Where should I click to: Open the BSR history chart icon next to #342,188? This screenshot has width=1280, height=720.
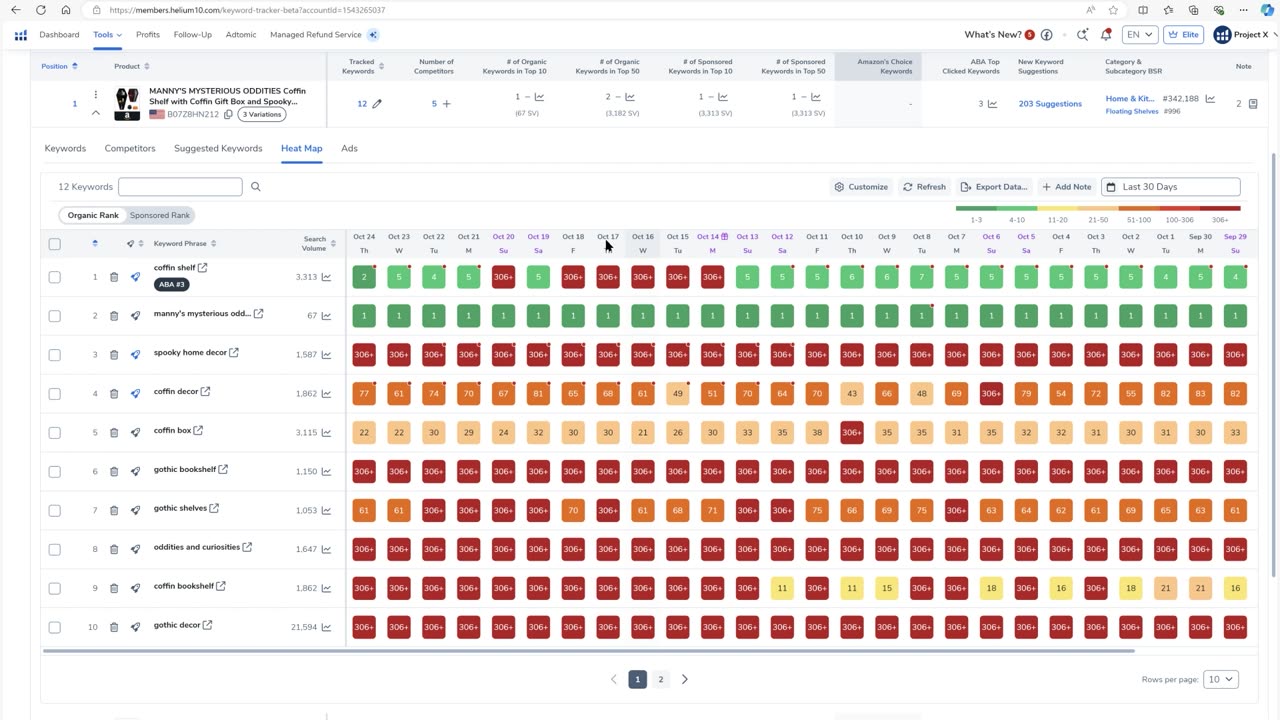tap(1210, 99)
